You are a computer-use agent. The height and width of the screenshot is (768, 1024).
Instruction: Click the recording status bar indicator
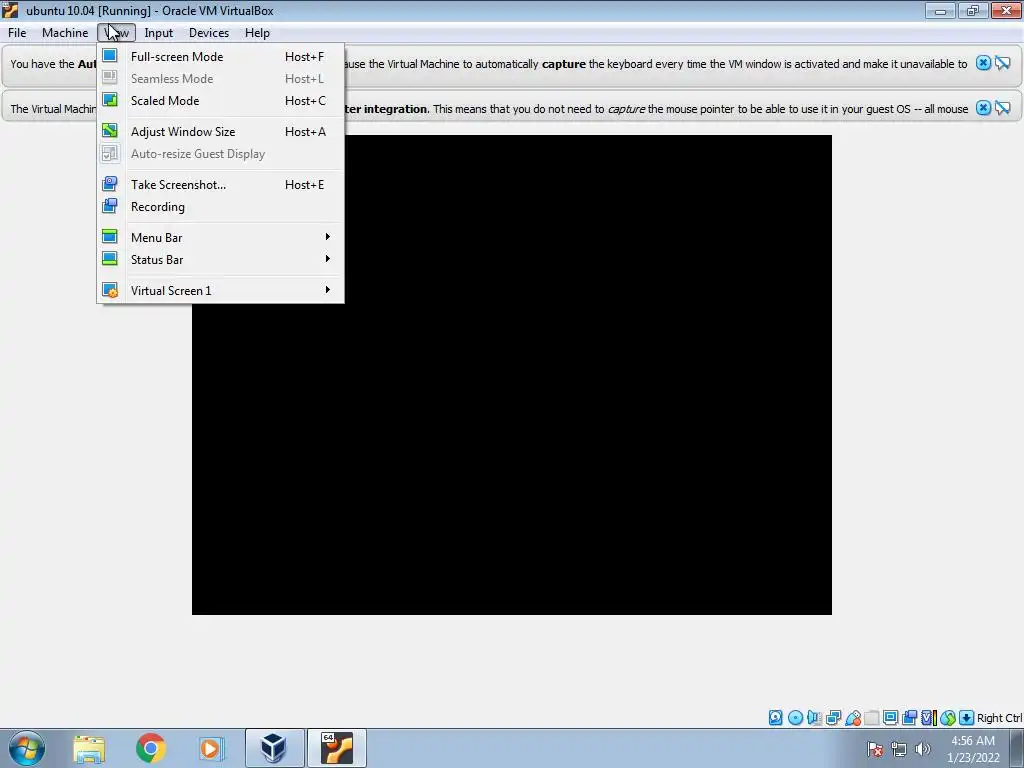pos(909,718)
